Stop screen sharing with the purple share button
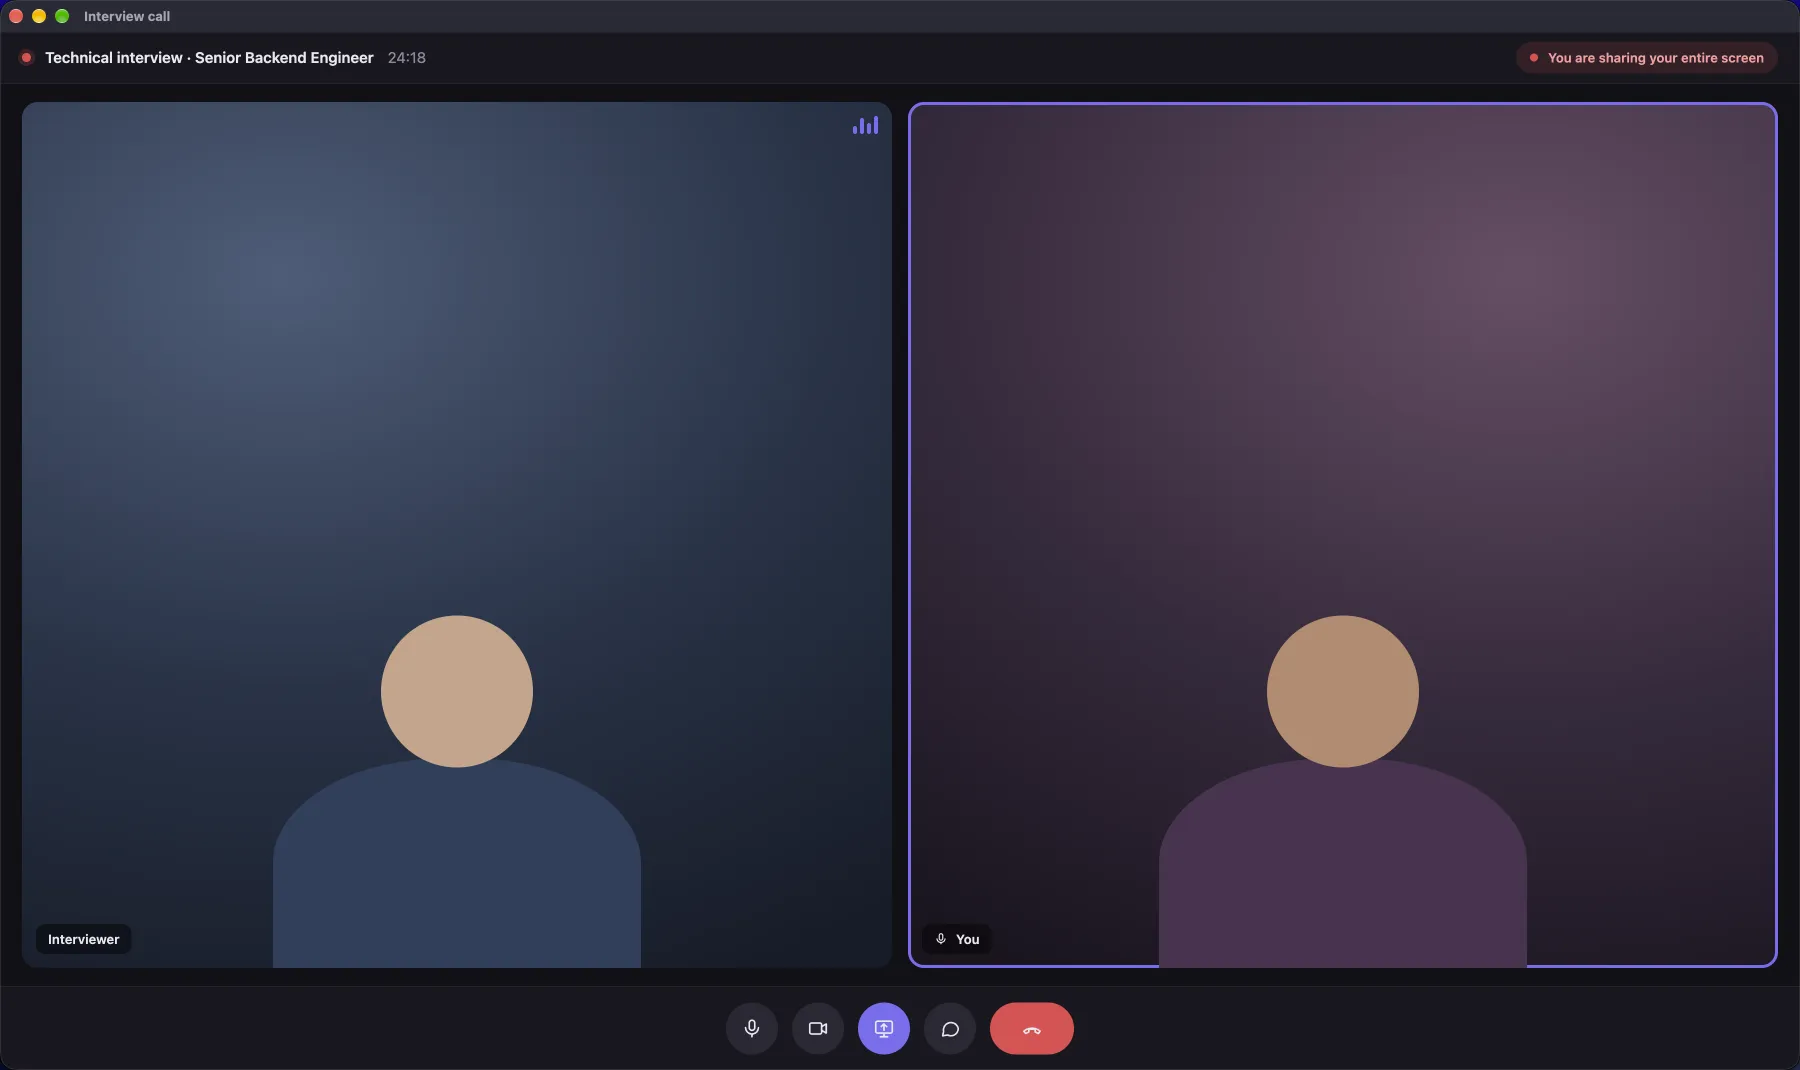The image size is (1800, 1070). click(x=884, y=1028)
